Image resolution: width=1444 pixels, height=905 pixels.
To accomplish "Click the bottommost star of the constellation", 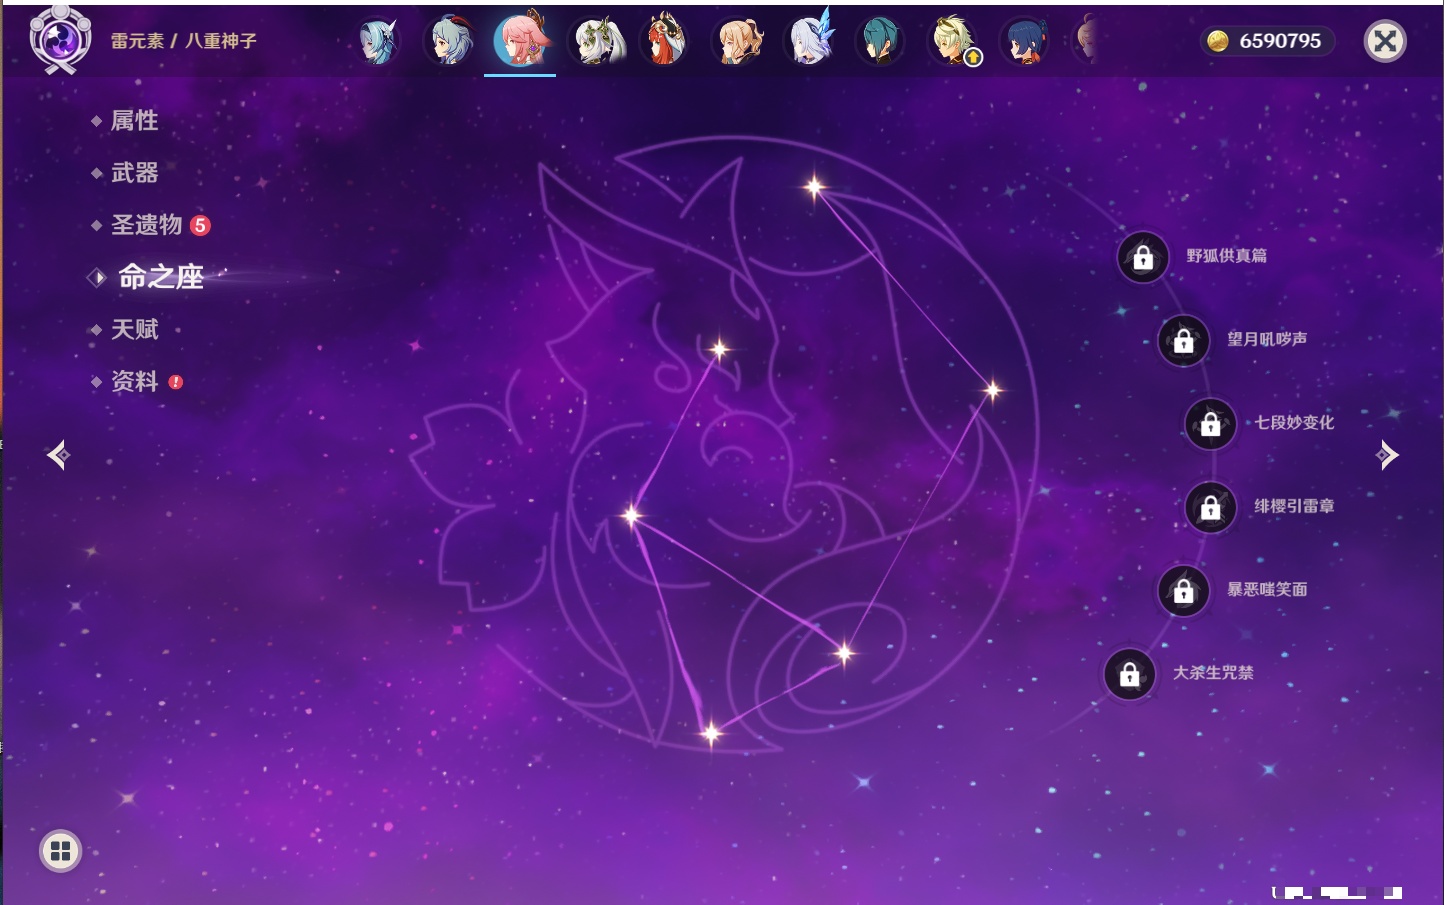I will pos(711,734).
